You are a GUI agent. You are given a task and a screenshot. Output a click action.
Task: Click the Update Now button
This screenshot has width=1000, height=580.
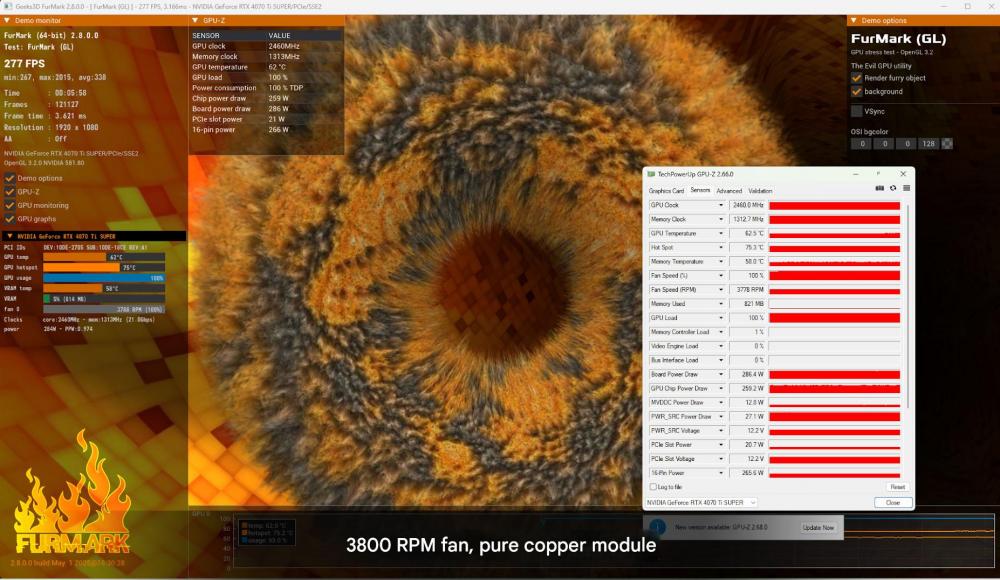click(816, 527)
